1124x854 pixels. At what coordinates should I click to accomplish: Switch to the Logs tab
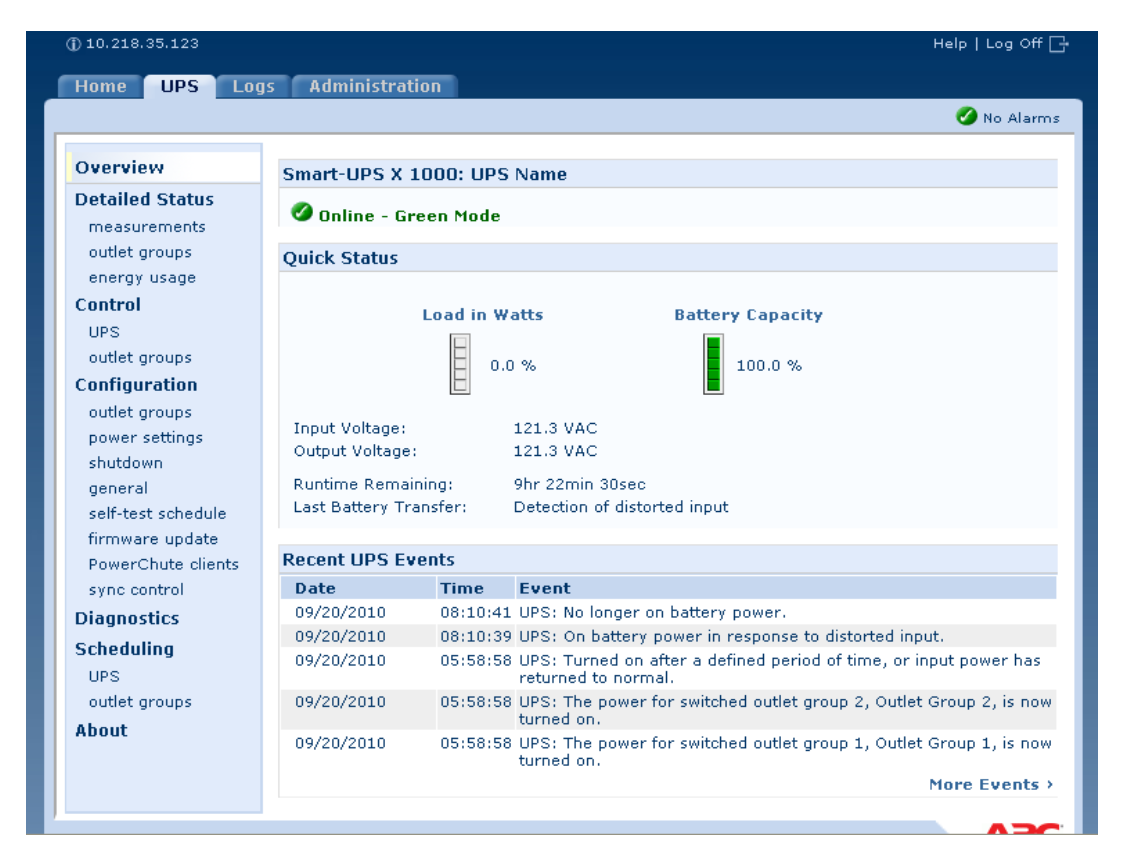(253, 86)
